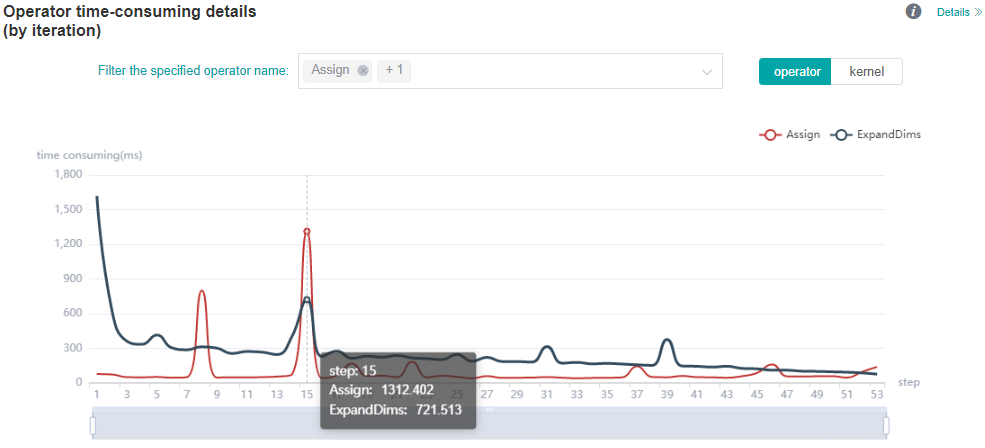Image resolution: width=985 pixels, height=448 pixels.
Task: Click the +1 collapsed tag in filter
Action: (x=394, y=71)
